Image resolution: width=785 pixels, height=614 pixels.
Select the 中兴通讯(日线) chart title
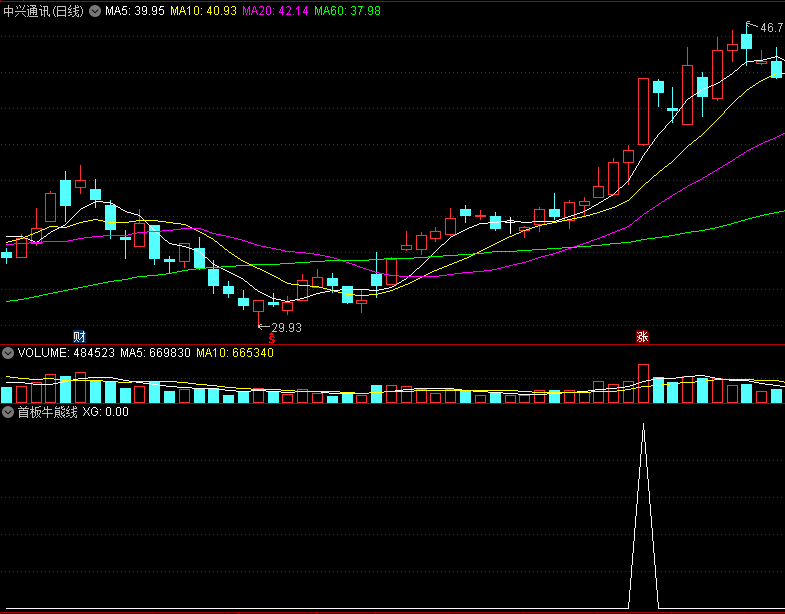coord(44,11)
